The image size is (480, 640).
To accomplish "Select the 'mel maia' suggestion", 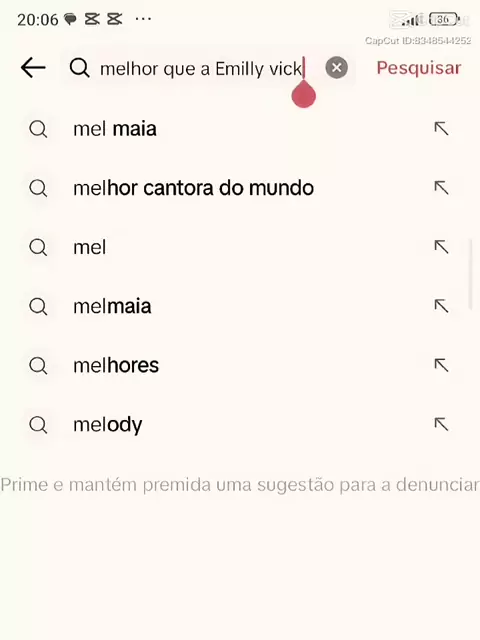I will click(x=240, y=129).
